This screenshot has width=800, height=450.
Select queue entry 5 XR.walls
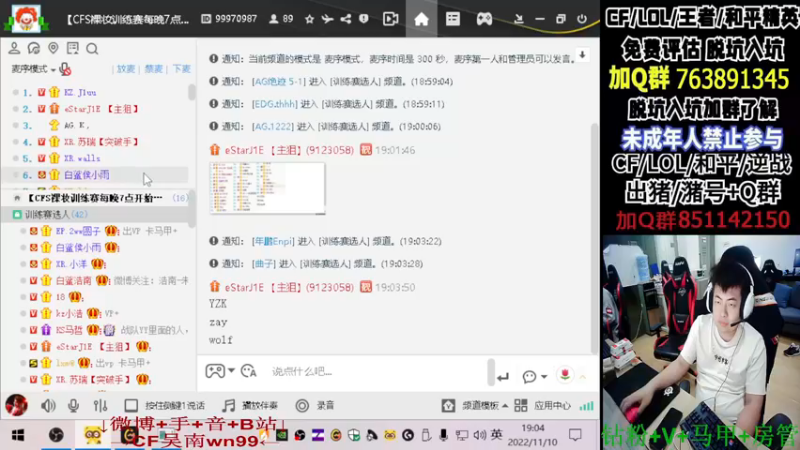pyautogui.click(x=94, y=158)
